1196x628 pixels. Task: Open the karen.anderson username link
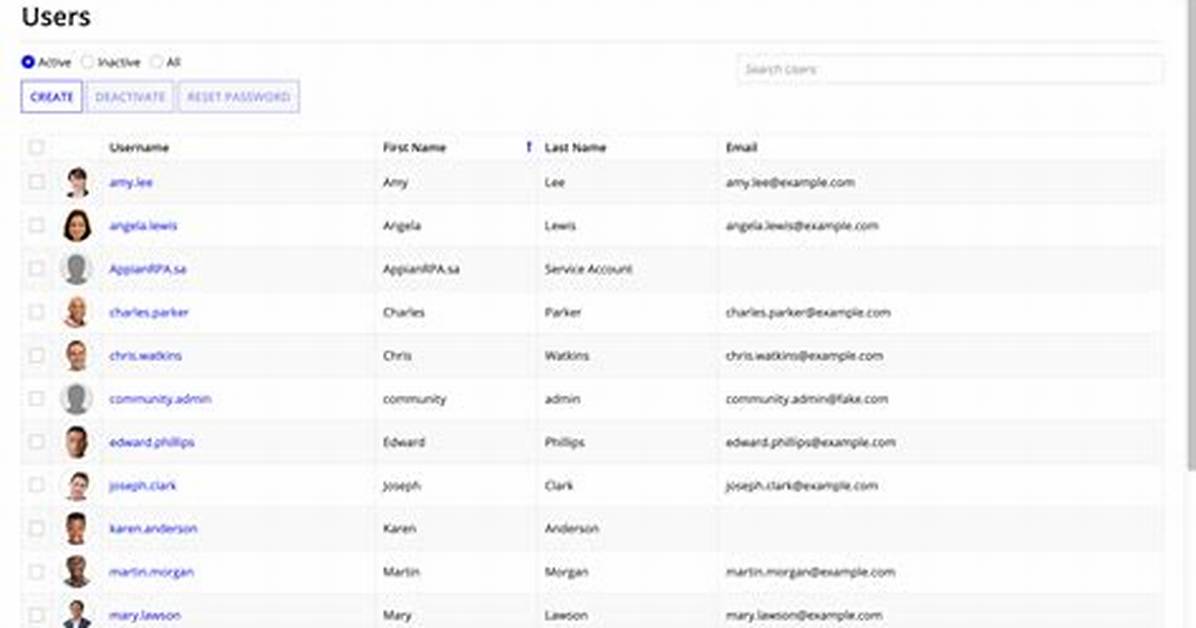153,529
